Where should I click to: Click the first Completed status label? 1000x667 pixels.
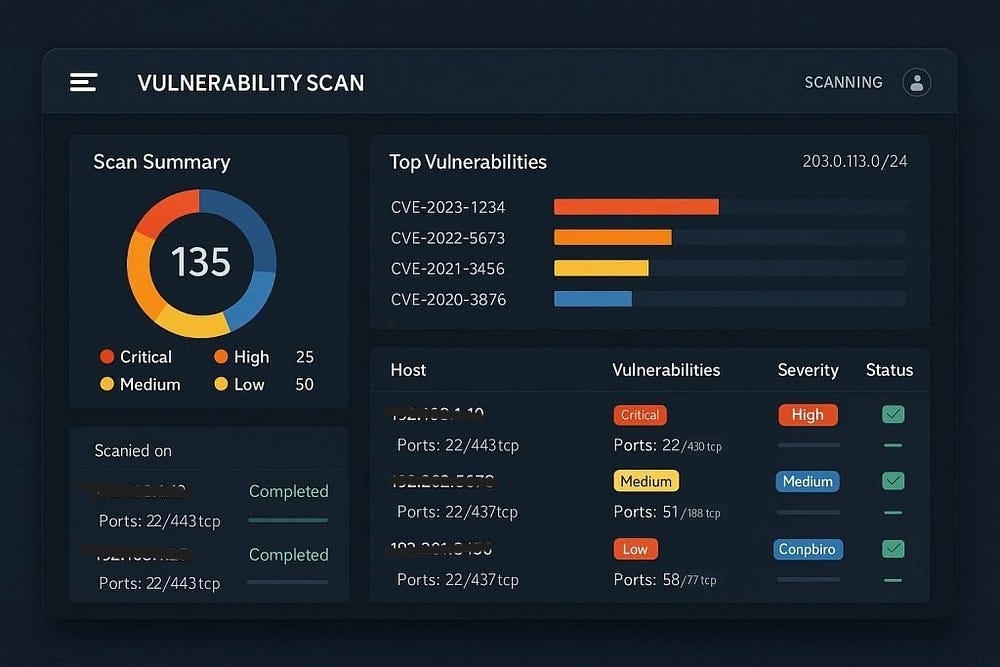pyautogui.click(x=288, y=491)
